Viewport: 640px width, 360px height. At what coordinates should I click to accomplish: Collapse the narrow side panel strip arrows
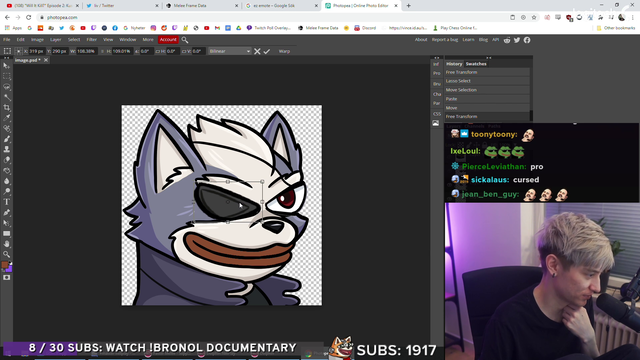[437, 58]
